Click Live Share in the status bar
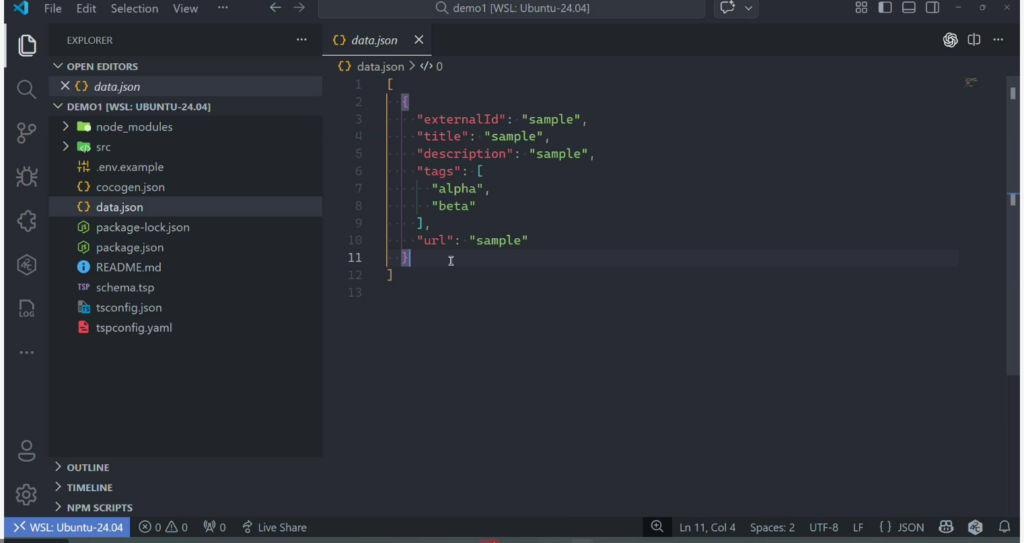This screenshot has height=543, width=1024. tap(274, 527)
